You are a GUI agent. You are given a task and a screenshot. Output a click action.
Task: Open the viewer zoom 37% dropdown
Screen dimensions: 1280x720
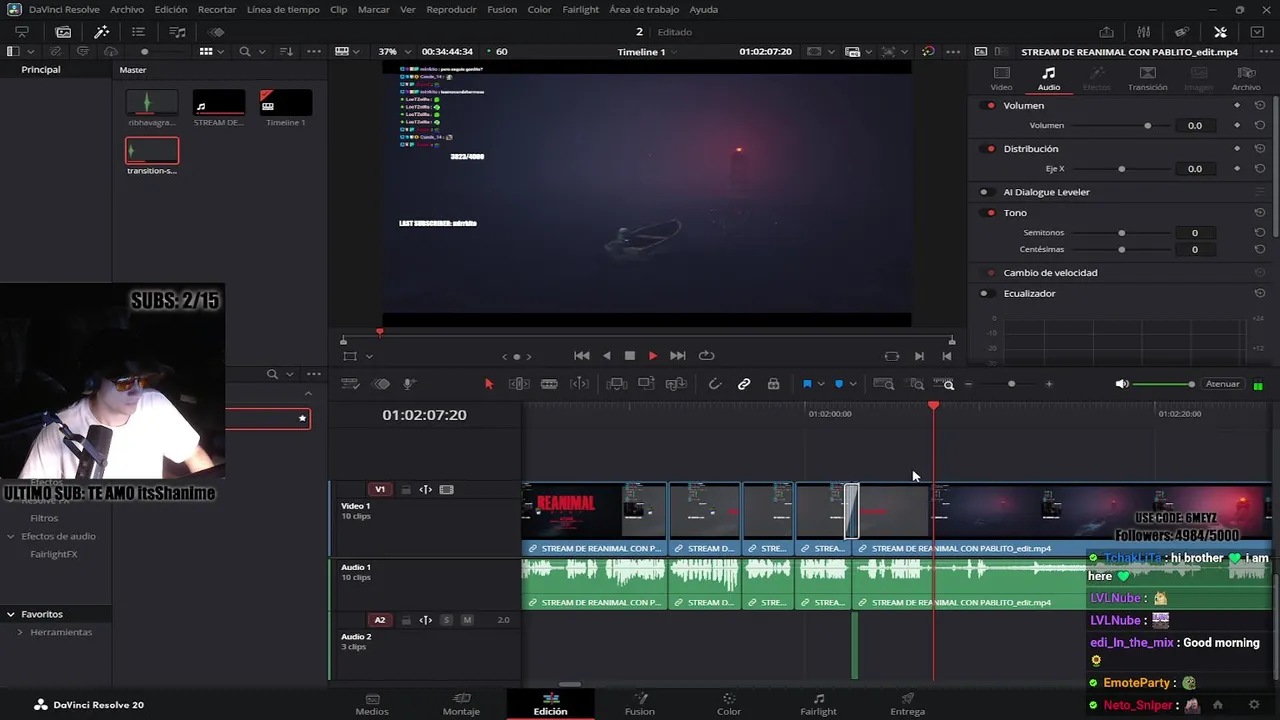pos(394,51)
